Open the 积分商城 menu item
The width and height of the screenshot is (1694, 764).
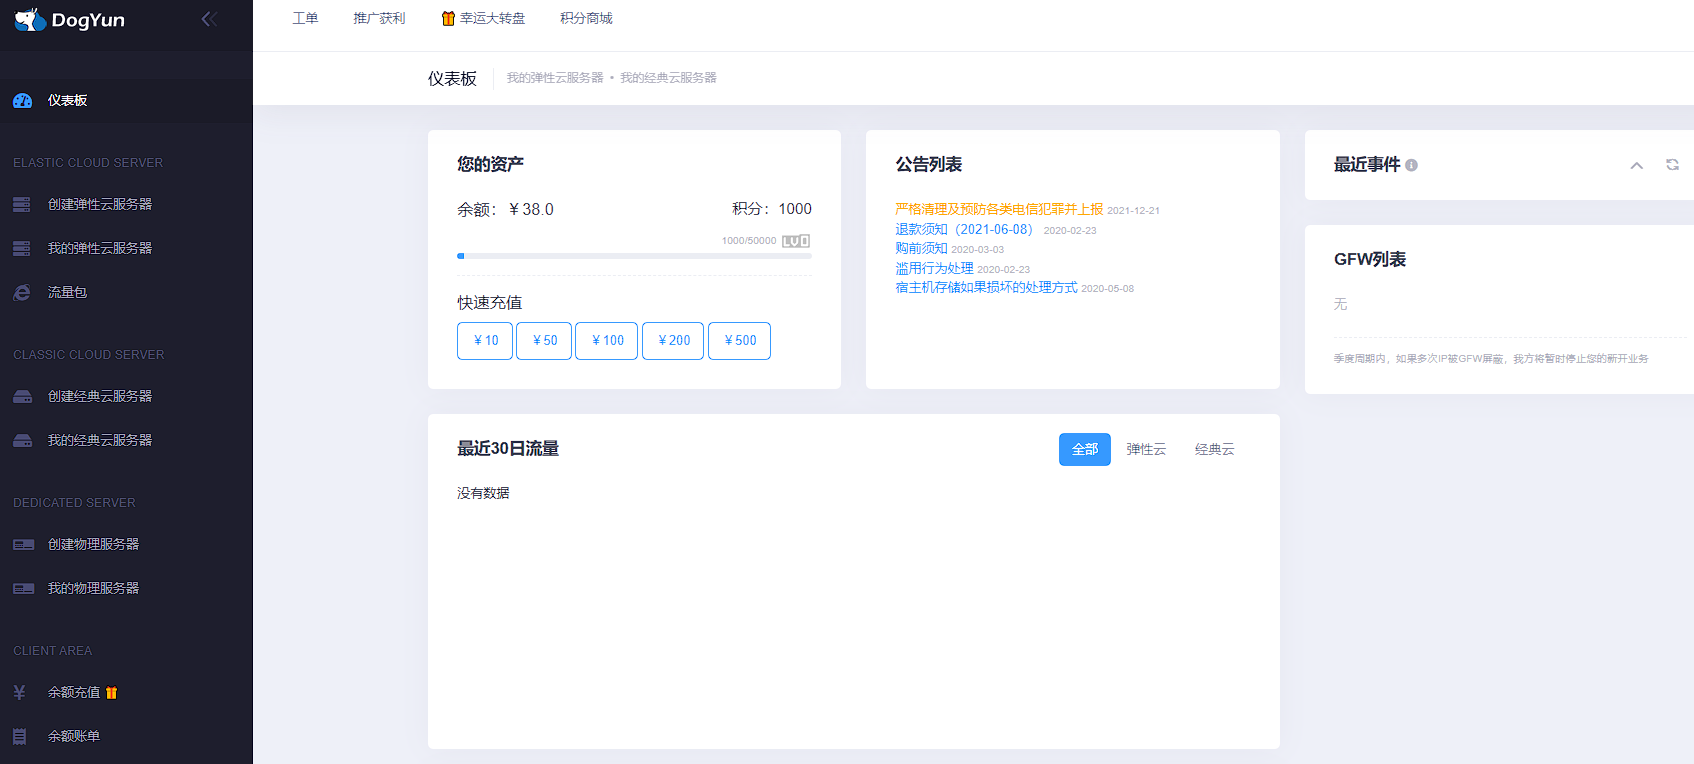[x=586, y=19]
